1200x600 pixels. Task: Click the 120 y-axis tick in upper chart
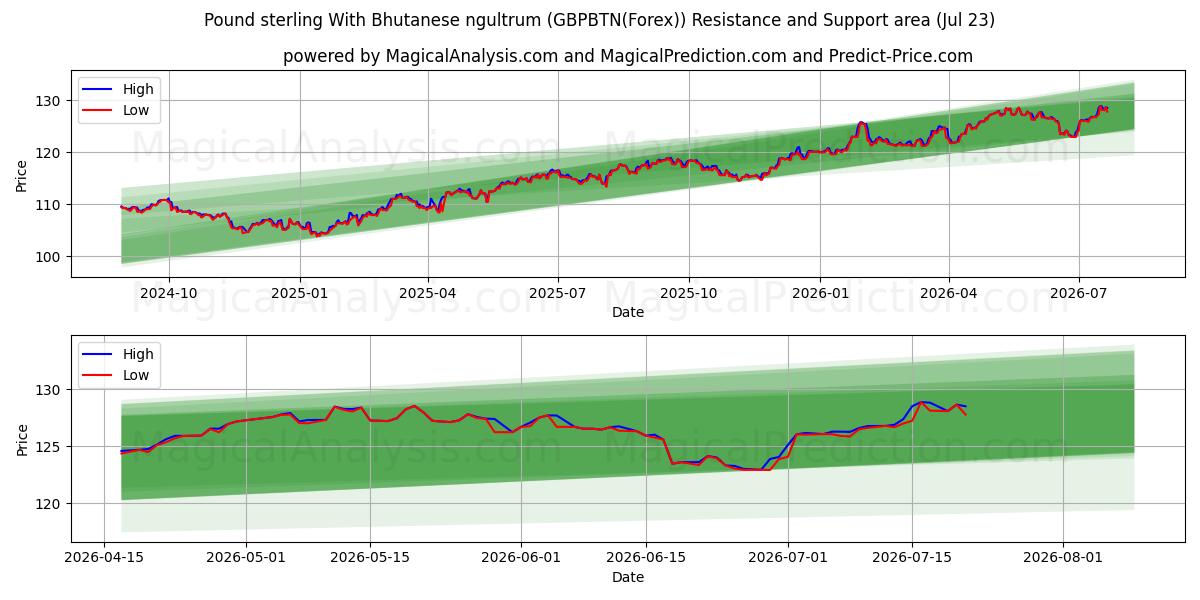tap(50, 153)
